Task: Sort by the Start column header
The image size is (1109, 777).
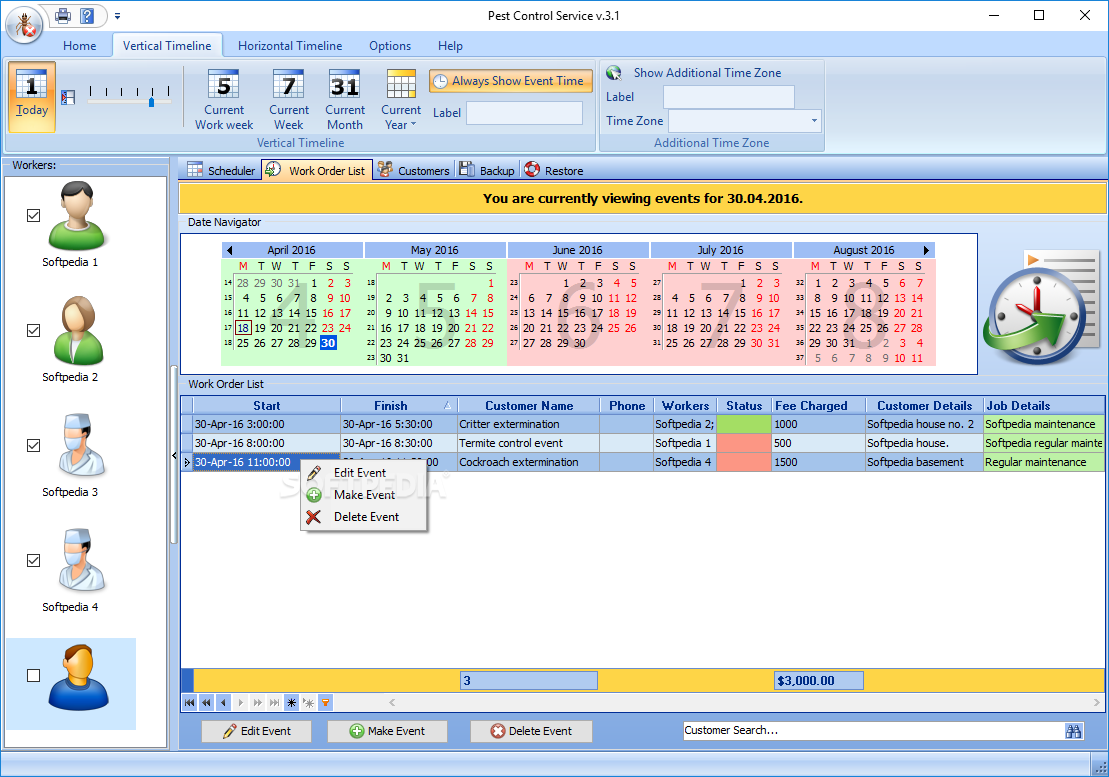Action: [267, 406]
